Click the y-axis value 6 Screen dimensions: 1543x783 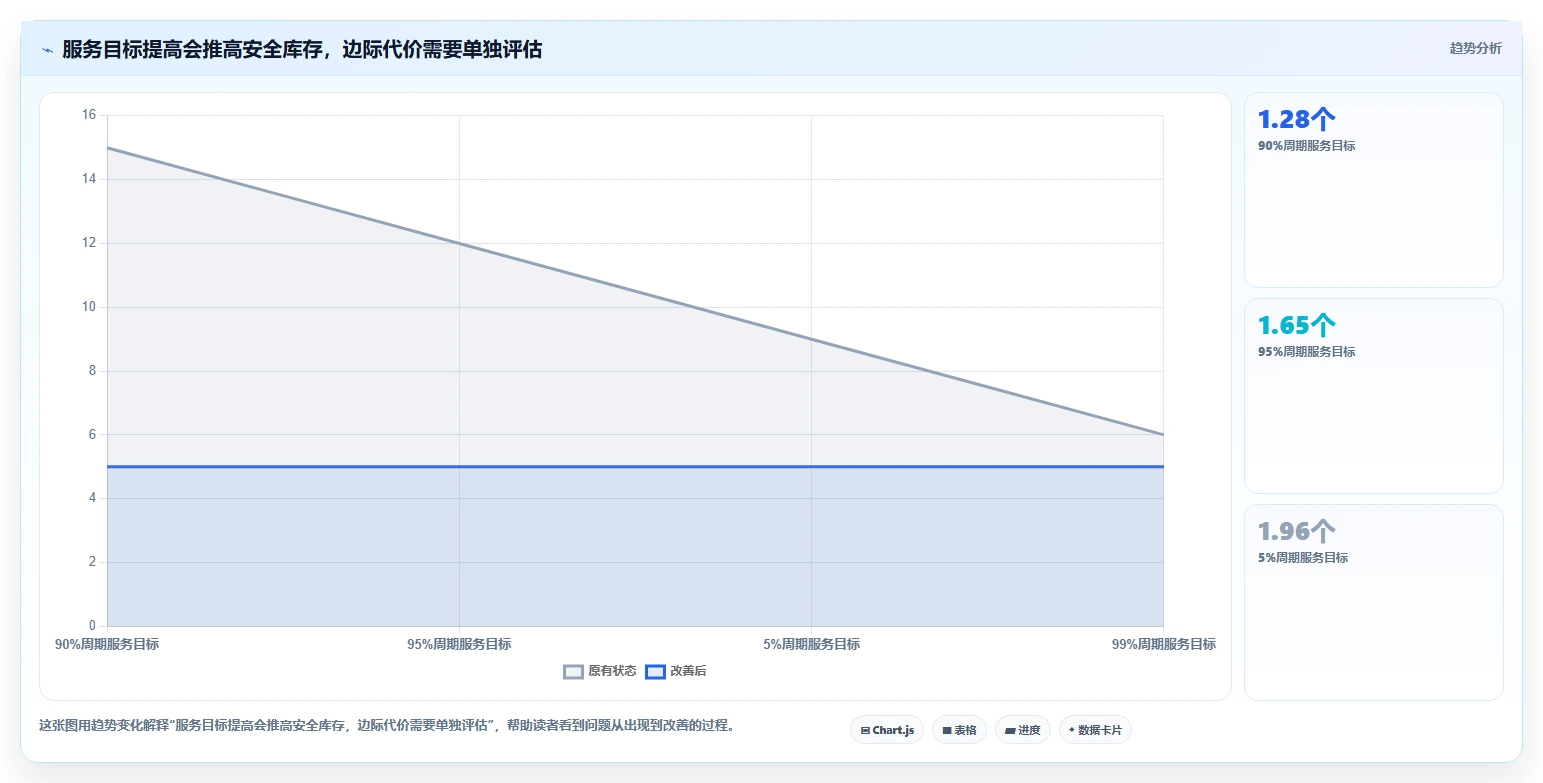[x=91, y=435]
